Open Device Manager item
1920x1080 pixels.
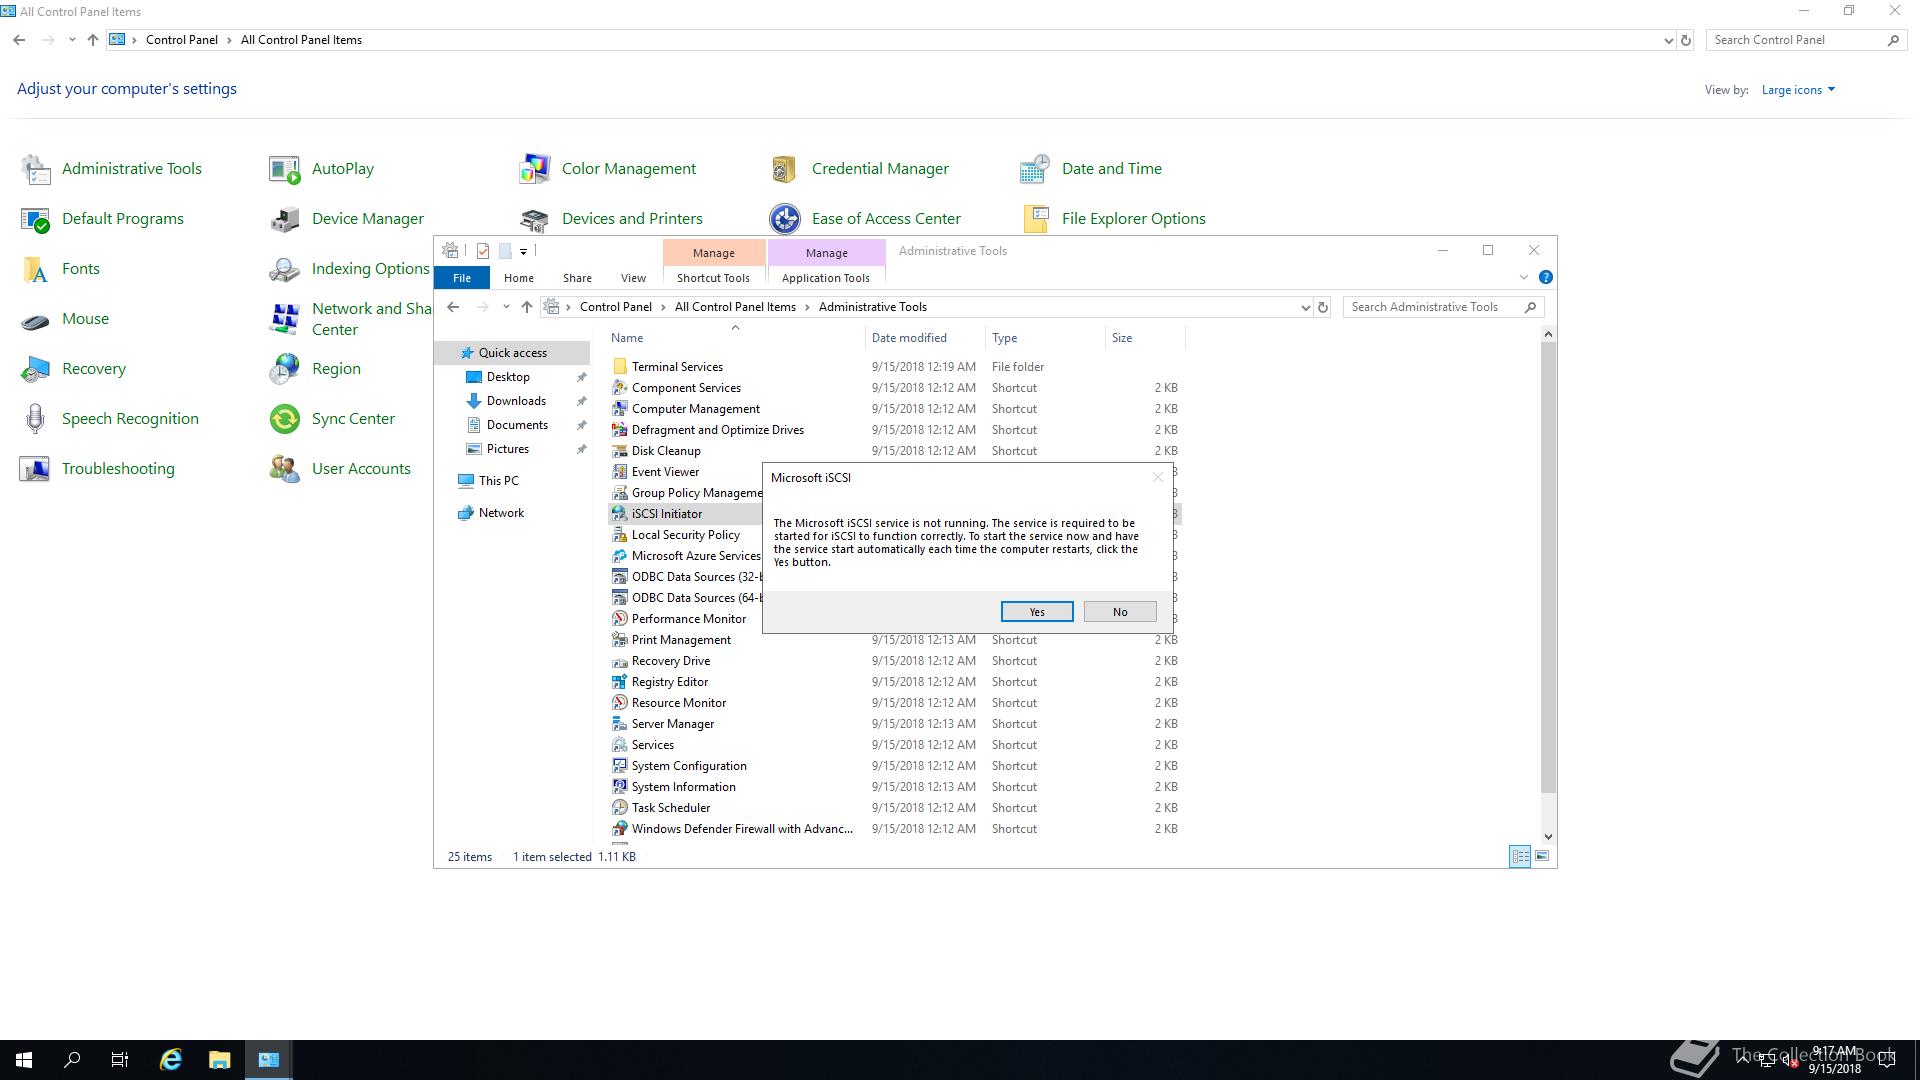[x=347, y=219]
